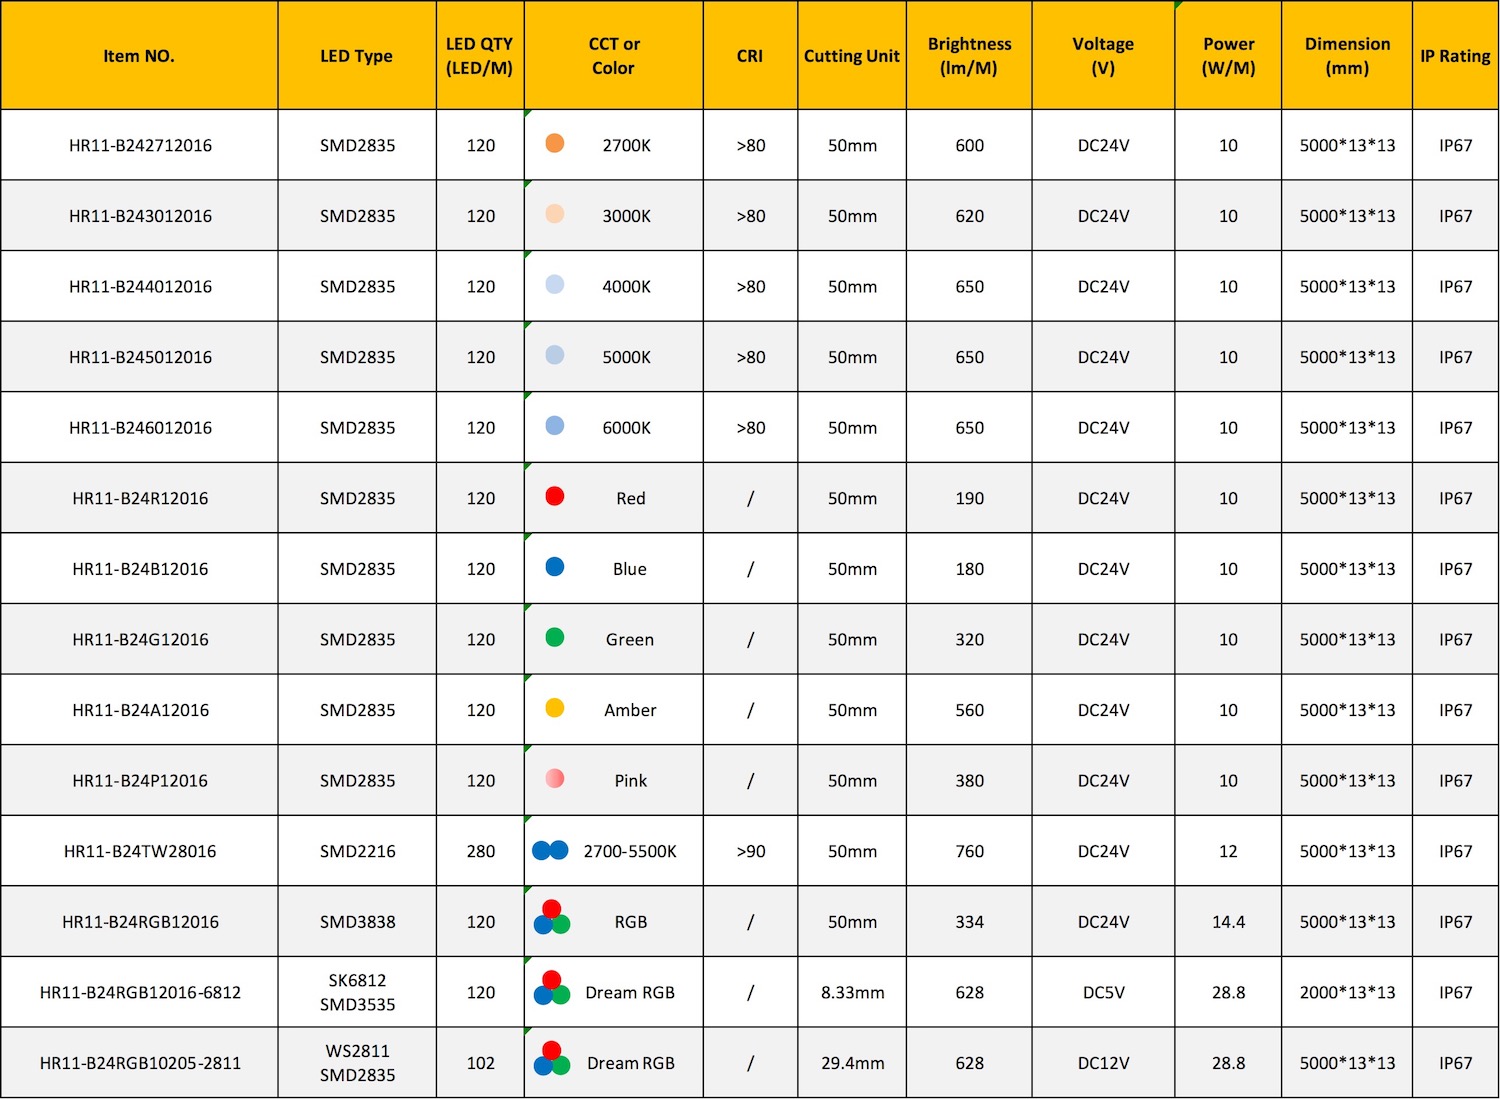Click the 2000*13*13 dimension cell
This screenshot has height=1099, width=1500.
tap(1347, 992)
